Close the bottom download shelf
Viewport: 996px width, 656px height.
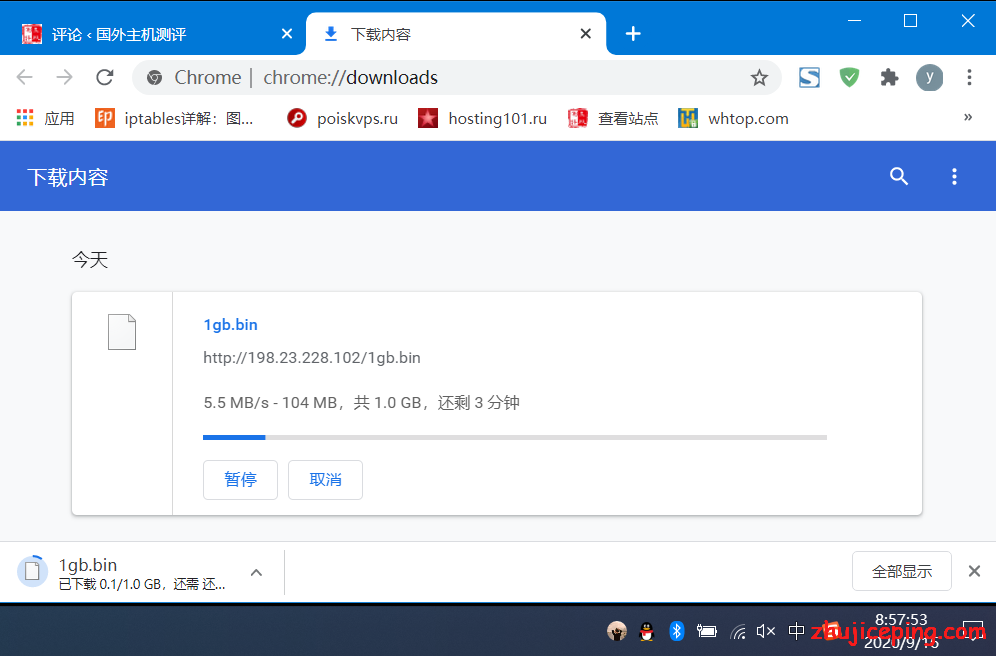974,571
